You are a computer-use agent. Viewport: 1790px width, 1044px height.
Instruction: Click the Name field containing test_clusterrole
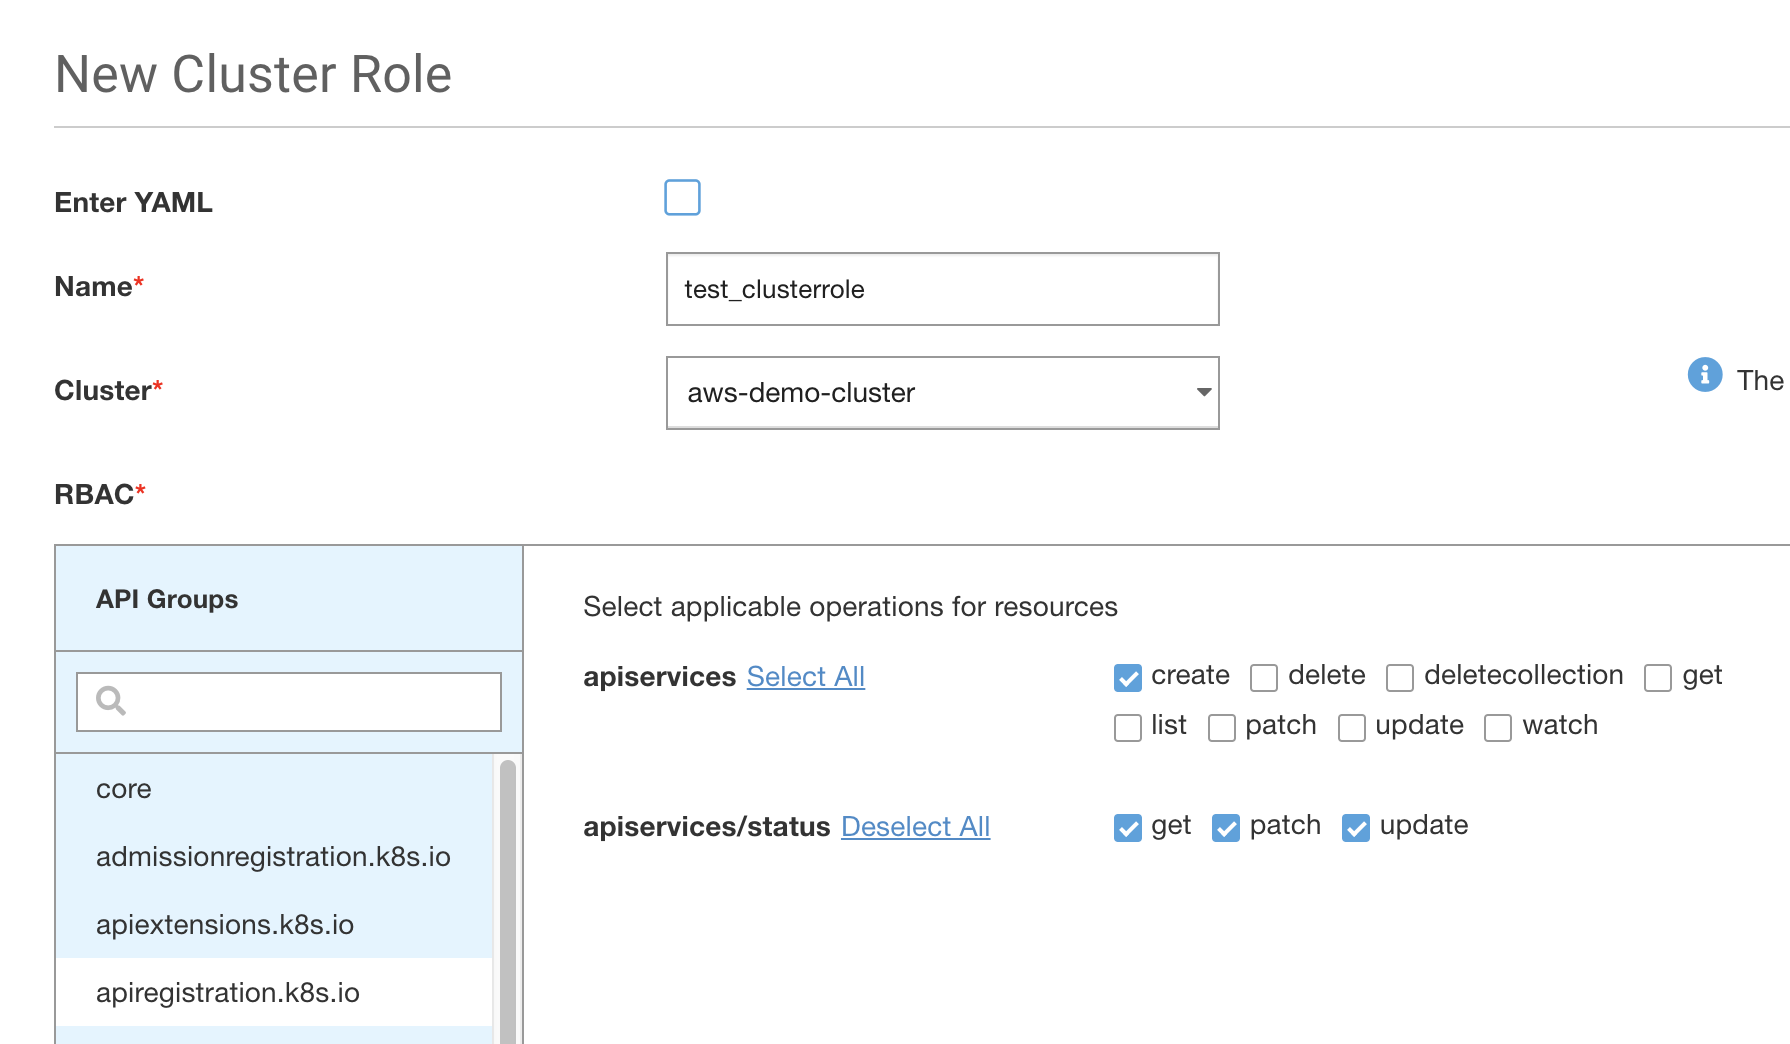point(942,289)
